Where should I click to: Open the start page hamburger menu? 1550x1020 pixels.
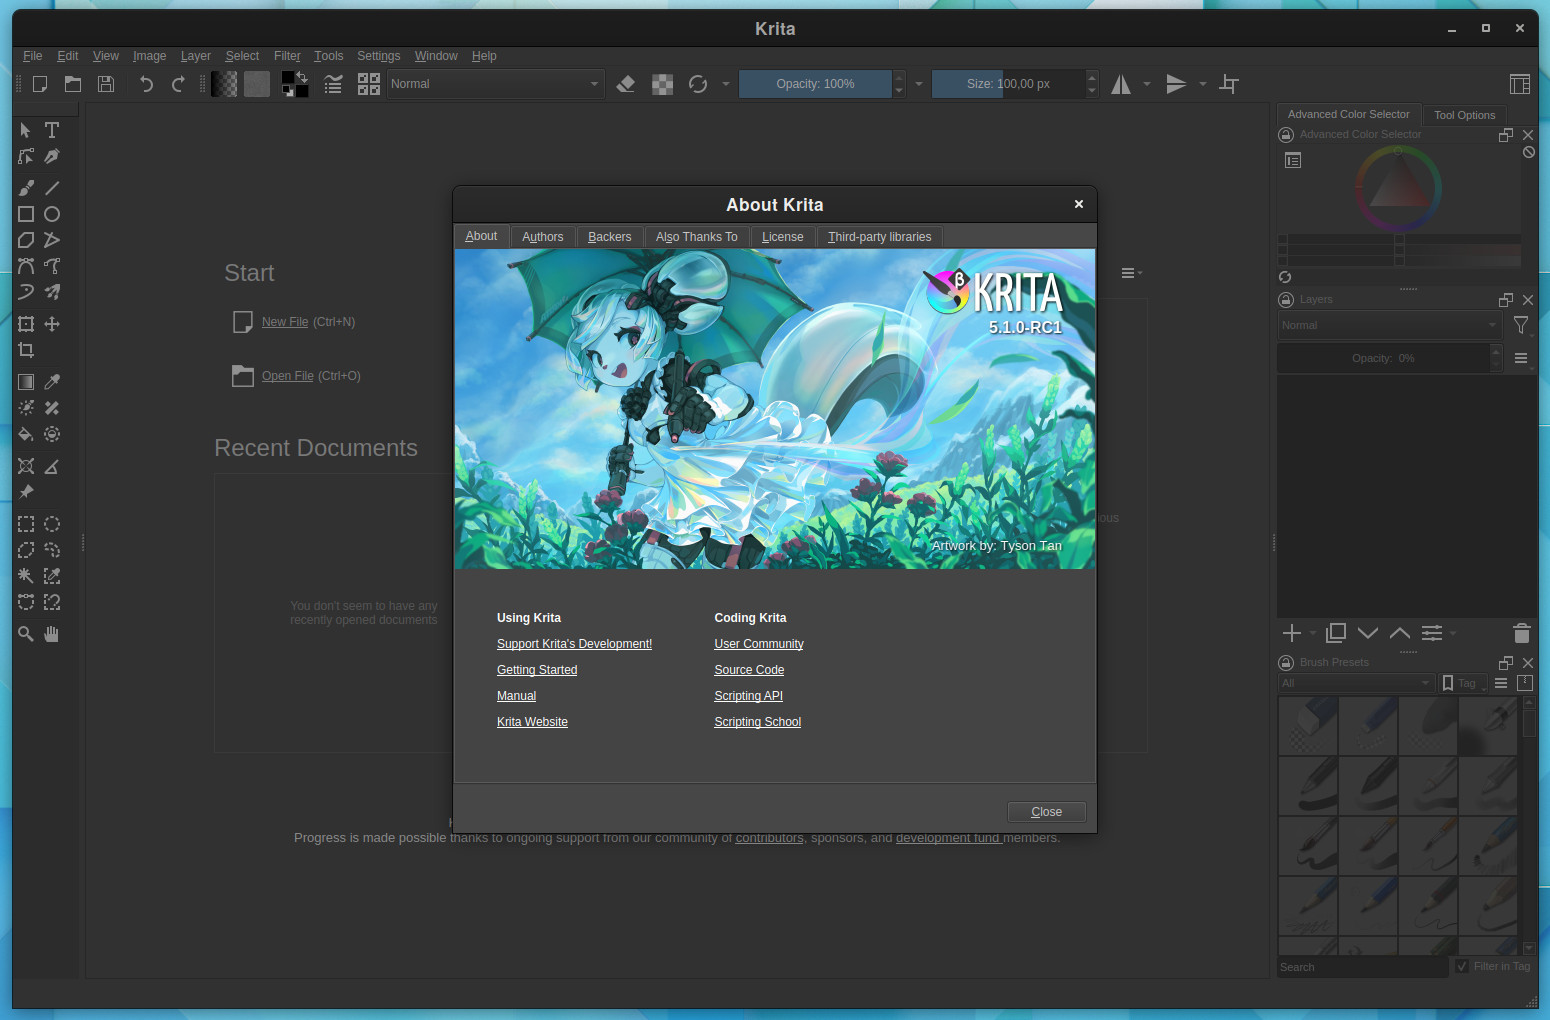coord(1131,273)
